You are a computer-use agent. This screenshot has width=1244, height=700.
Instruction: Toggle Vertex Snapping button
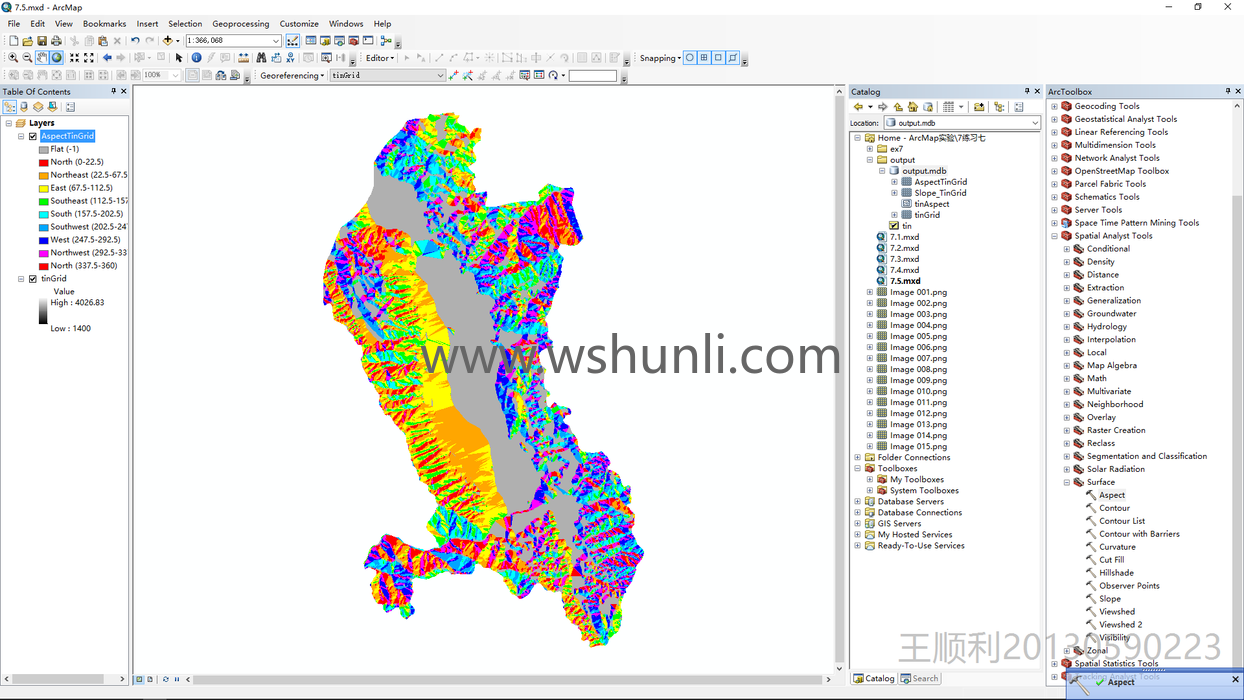[x=718, y=58]
